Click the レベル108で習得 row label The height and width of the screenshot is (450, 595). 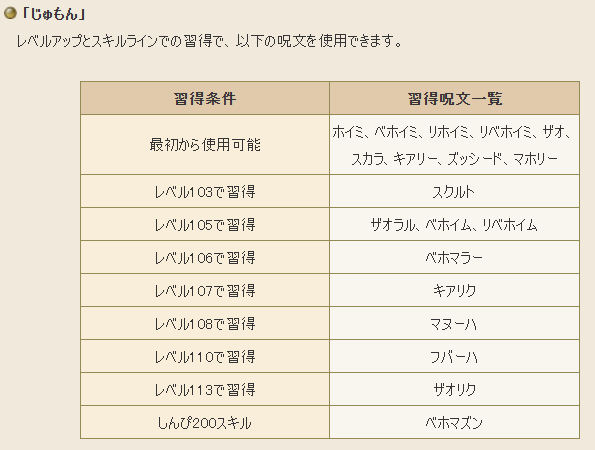click(205, 323)
